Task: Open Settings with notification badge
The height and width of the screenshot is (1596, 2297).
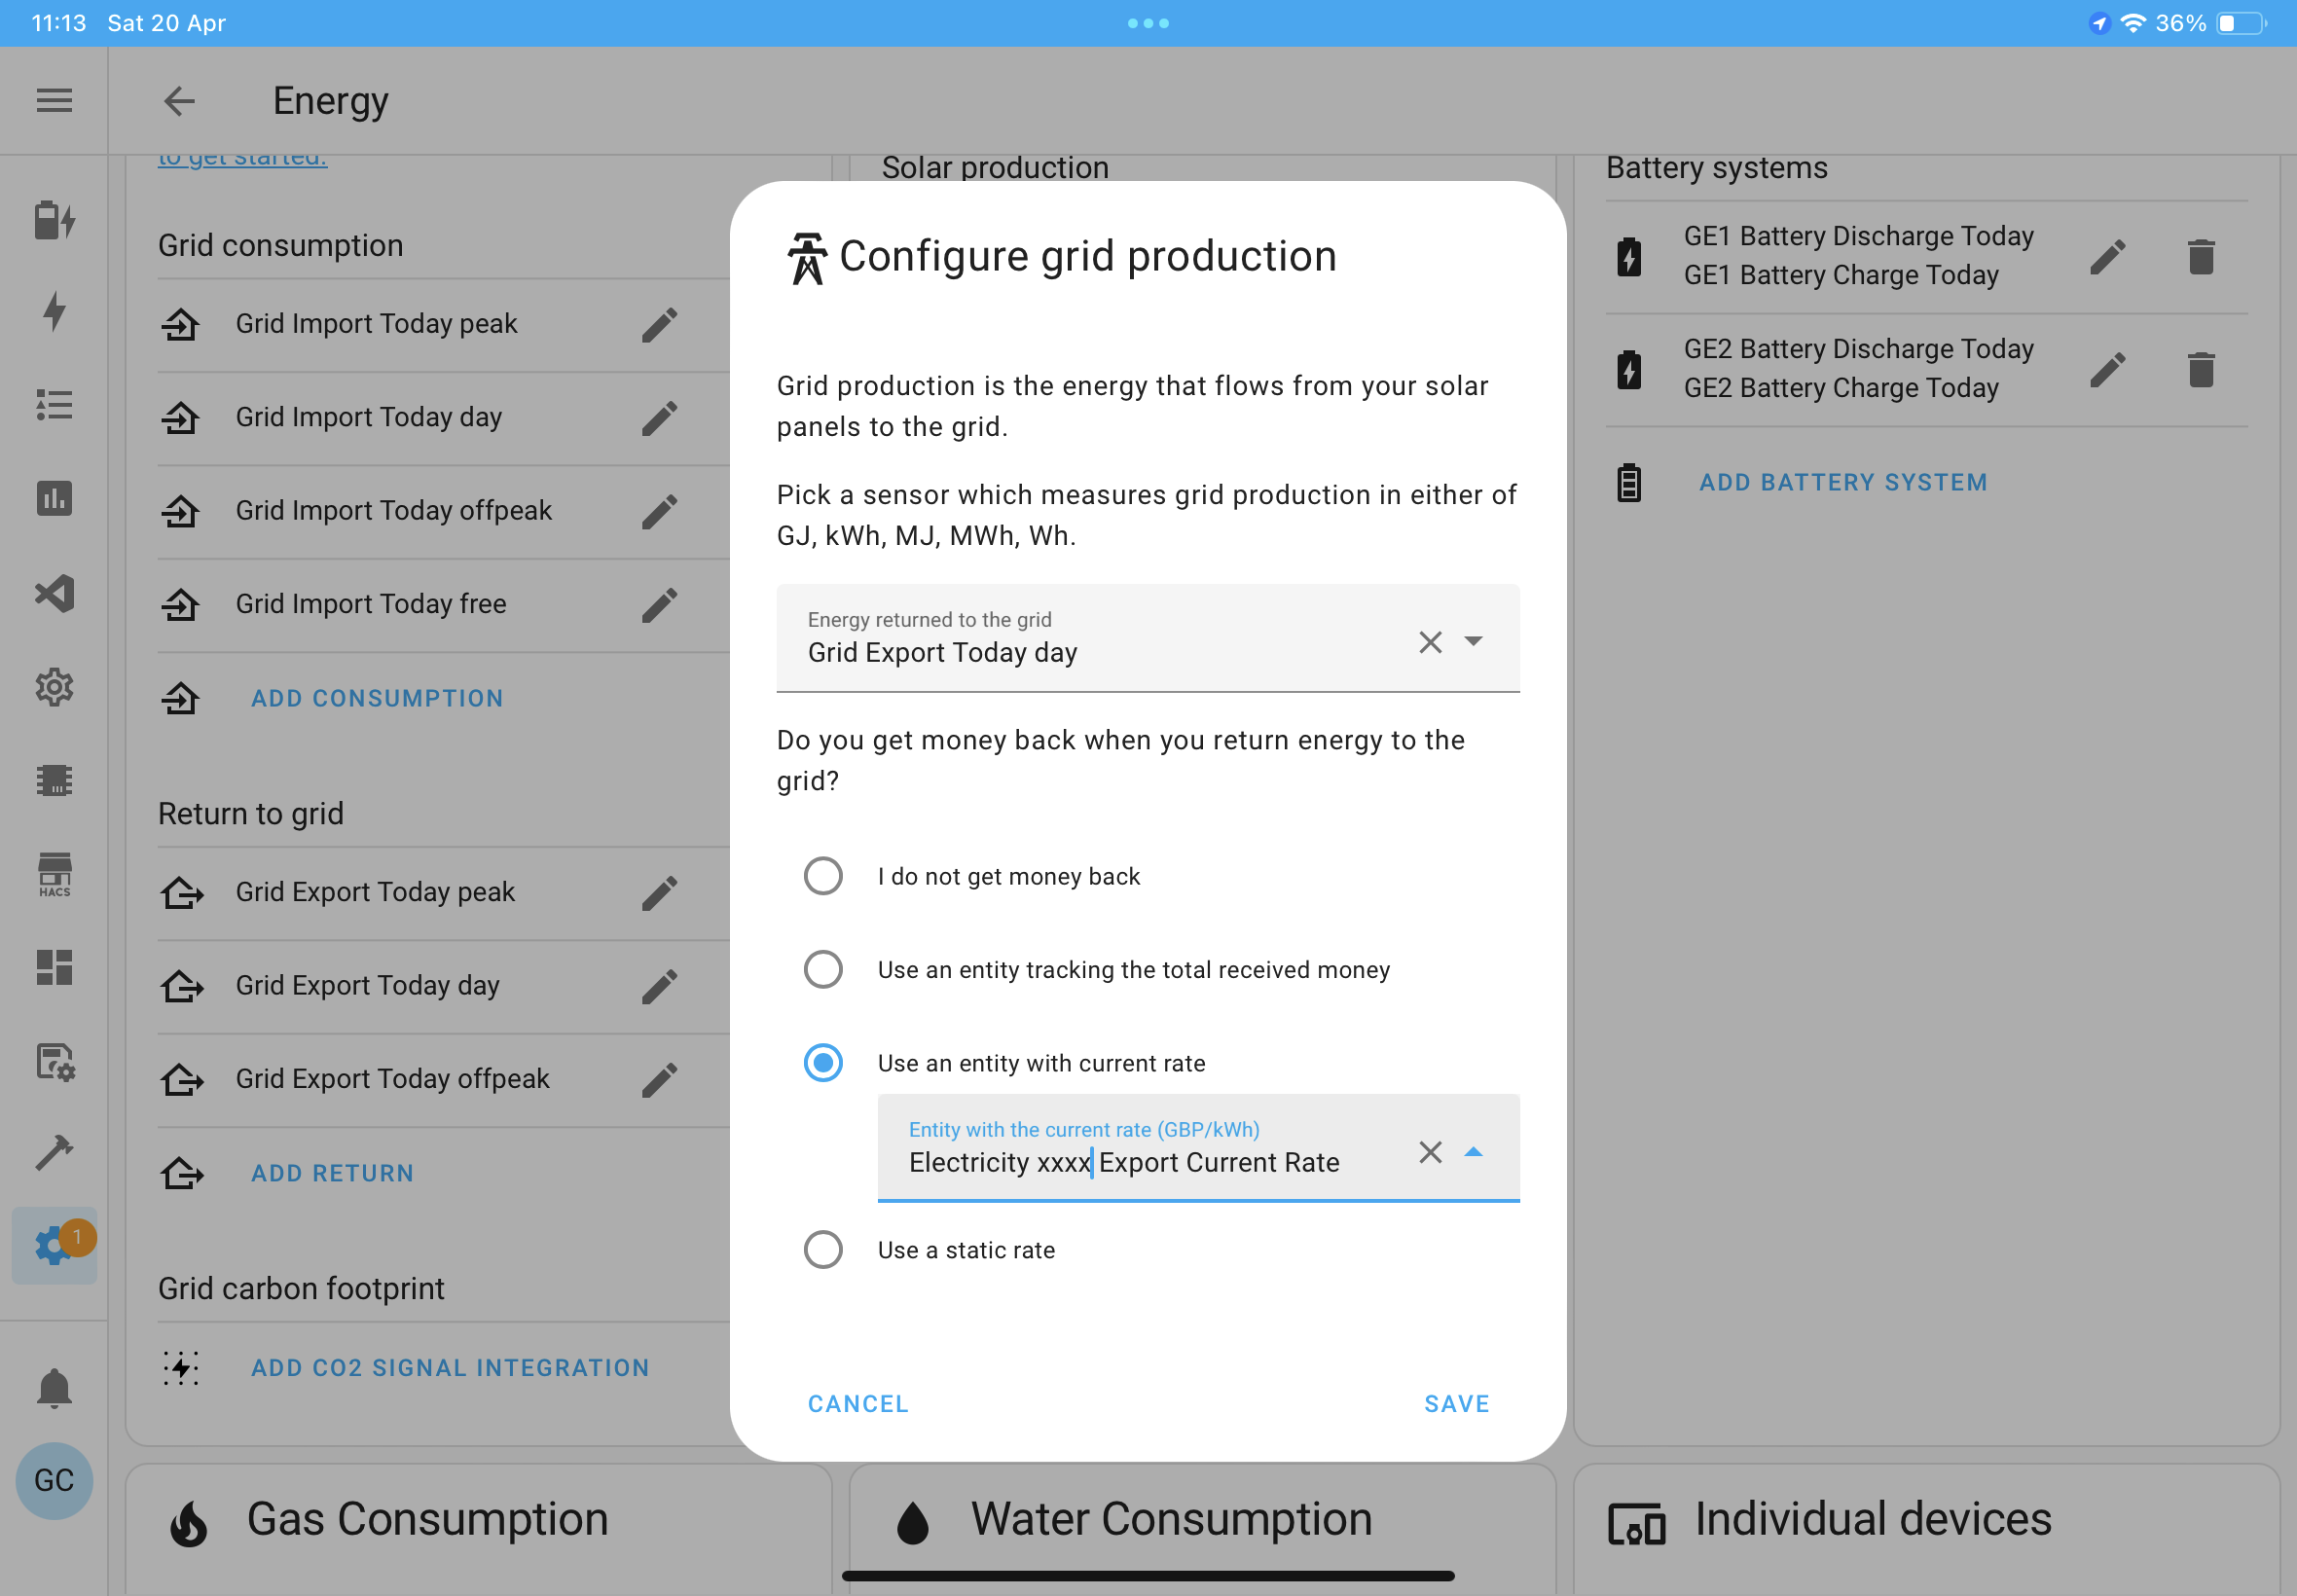Action: coord(55,1245)
